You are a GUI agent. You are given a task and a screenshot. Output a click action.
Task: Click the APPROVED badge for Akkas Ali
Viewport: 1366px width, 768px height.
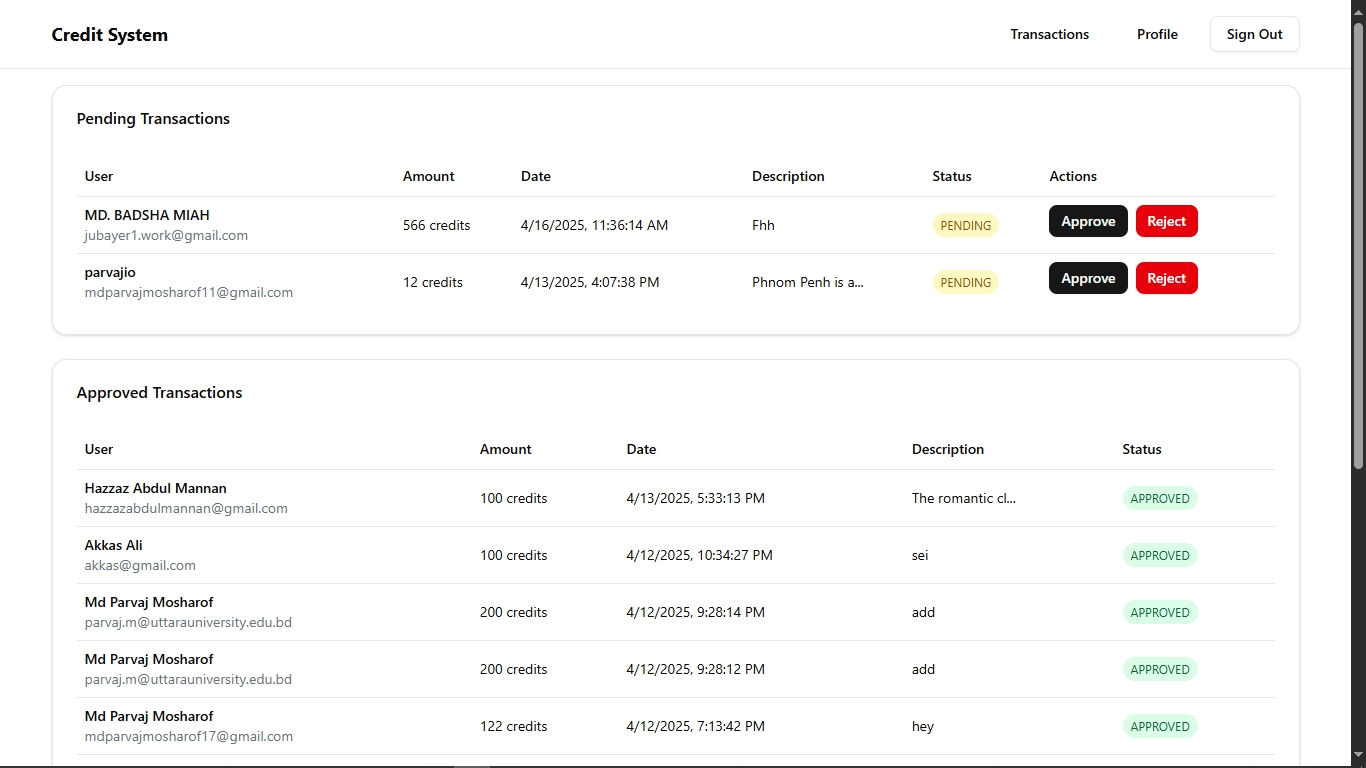pos(1159,555)
